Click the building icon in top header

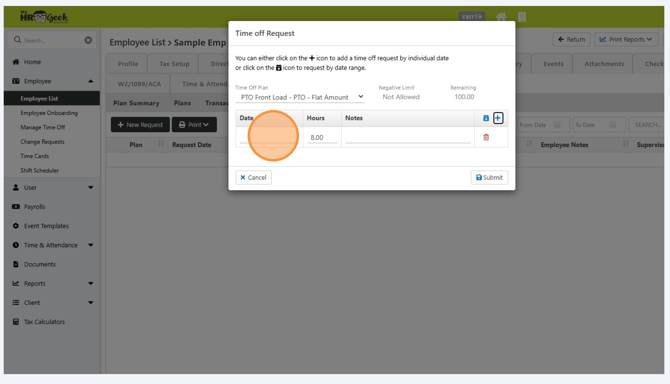pos(522,17)
